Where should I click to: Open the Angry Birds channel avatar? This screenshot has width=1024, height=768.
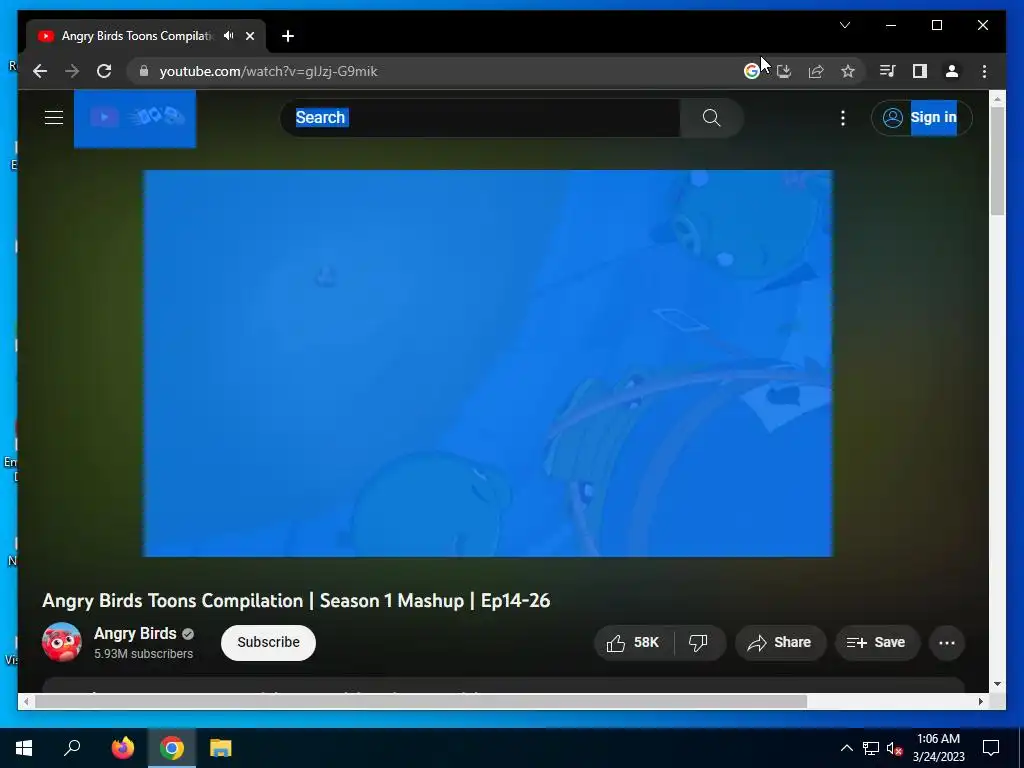point(62,642)
